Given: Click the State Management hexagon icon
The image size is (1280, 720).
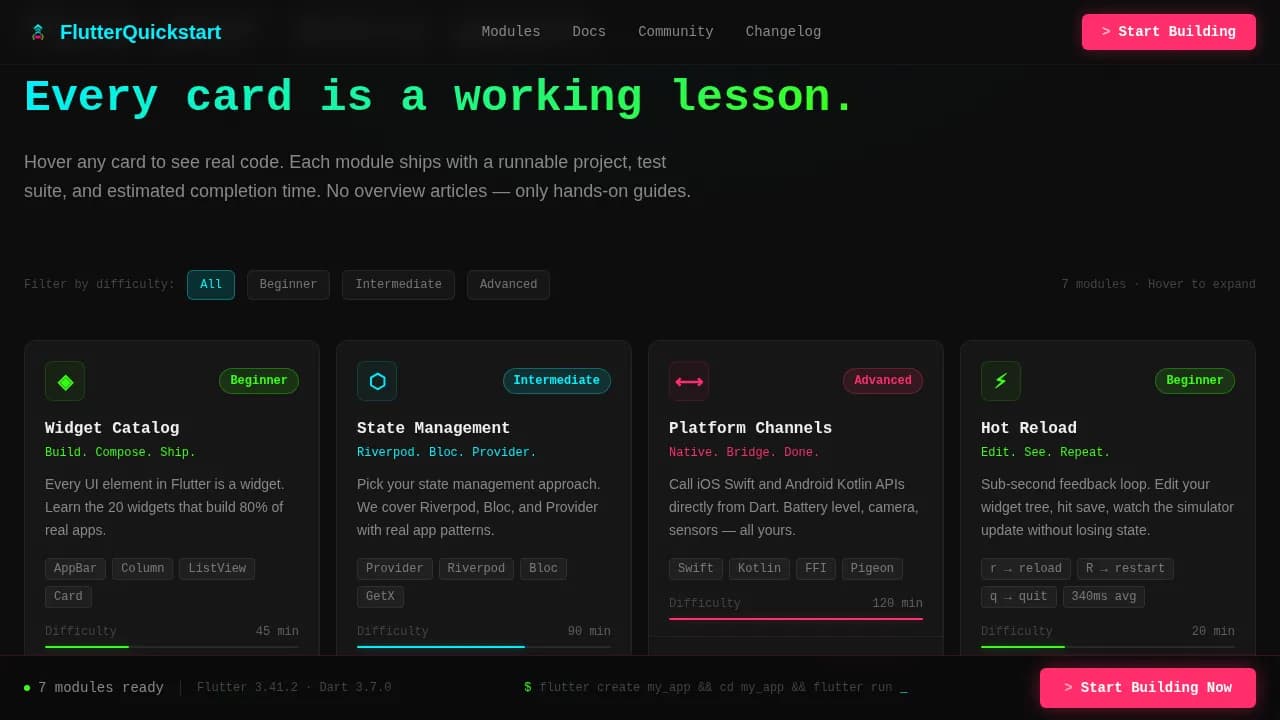Looking at the screenshot, I should click(x=377, y=381).
